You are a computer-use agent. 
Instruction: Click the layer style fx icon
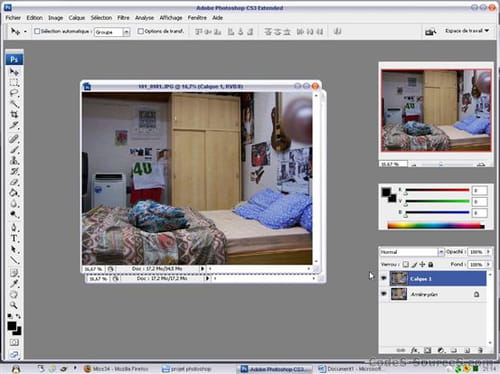[414, 350]
